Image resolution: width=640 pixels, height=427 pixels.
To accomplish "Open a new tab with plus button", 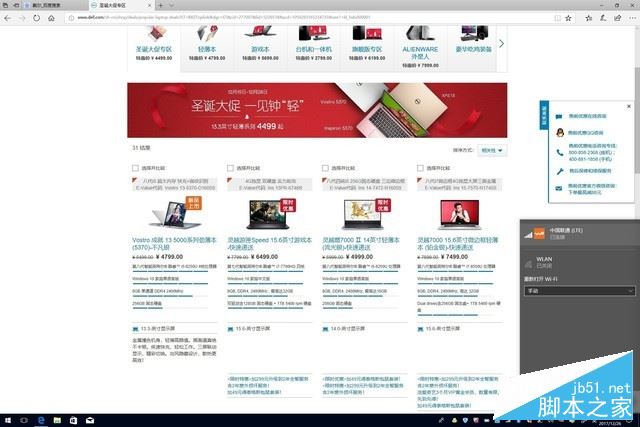I will tap(161, 5).
